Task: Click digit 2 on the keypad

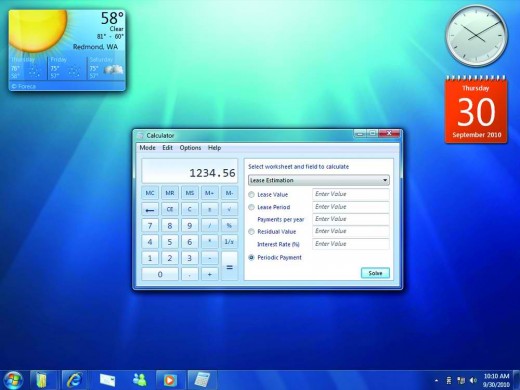Action: [x=170, y=258]
